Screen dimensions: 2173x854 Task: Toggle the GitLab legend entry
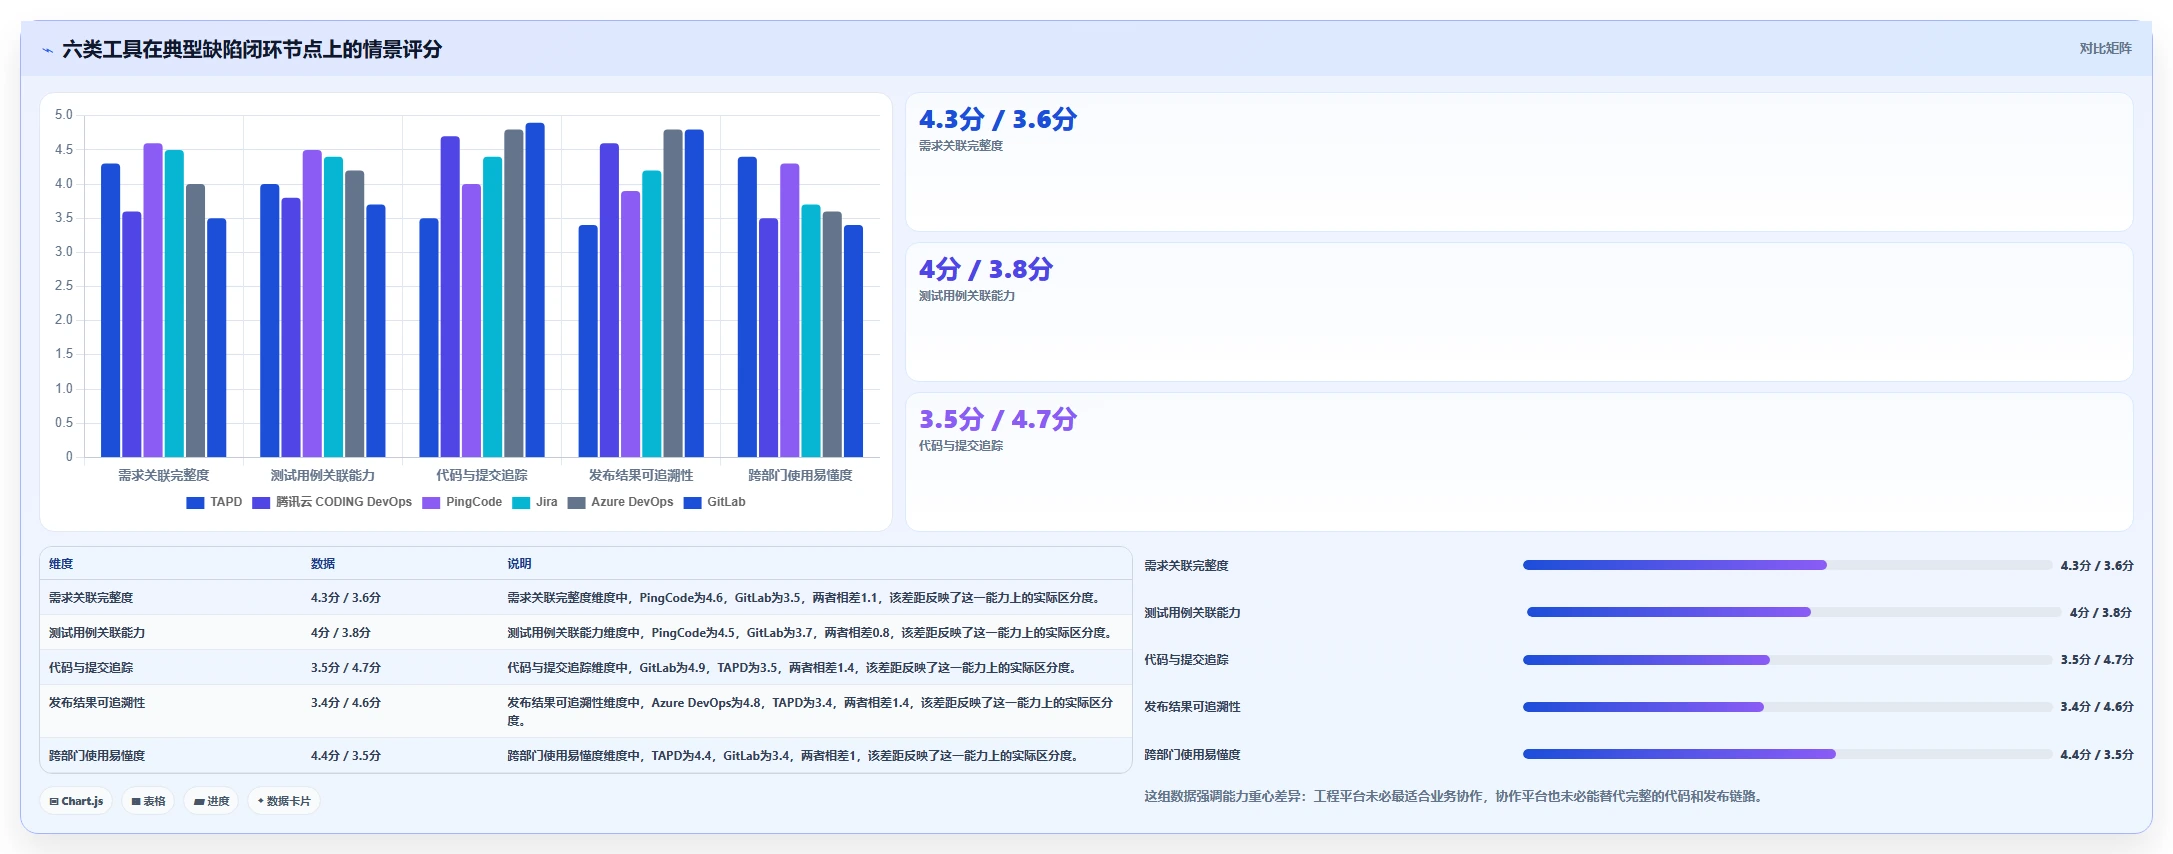pos(715,502)
